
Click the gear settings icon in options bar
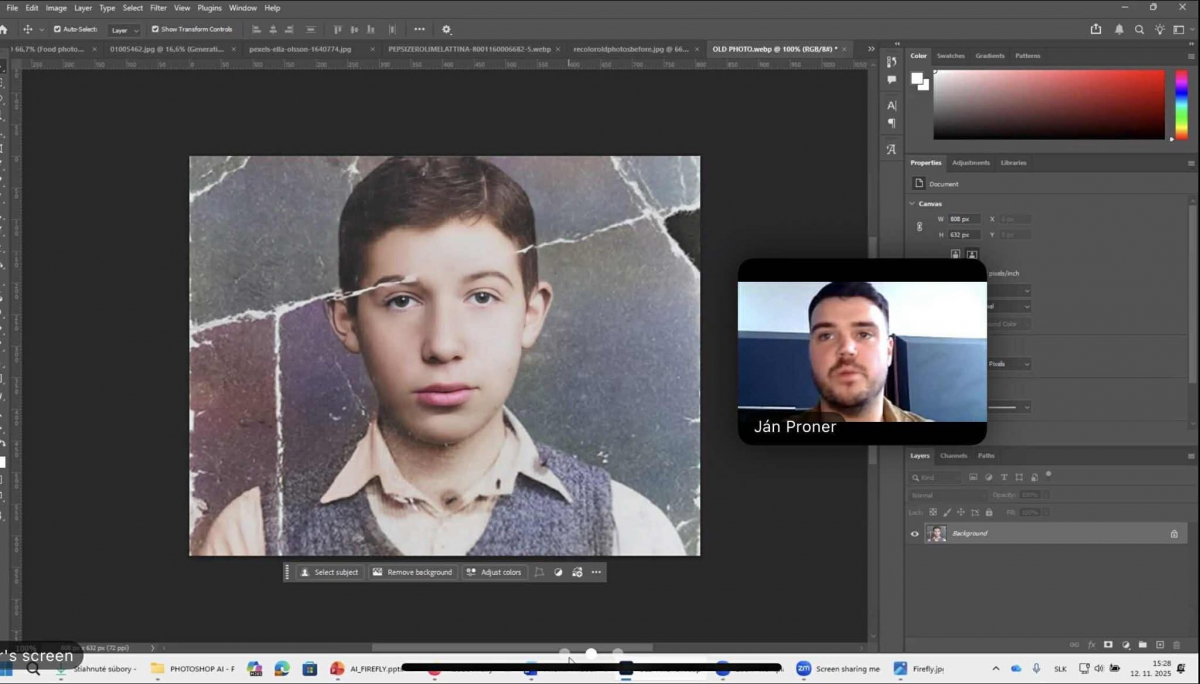[446, 30]
